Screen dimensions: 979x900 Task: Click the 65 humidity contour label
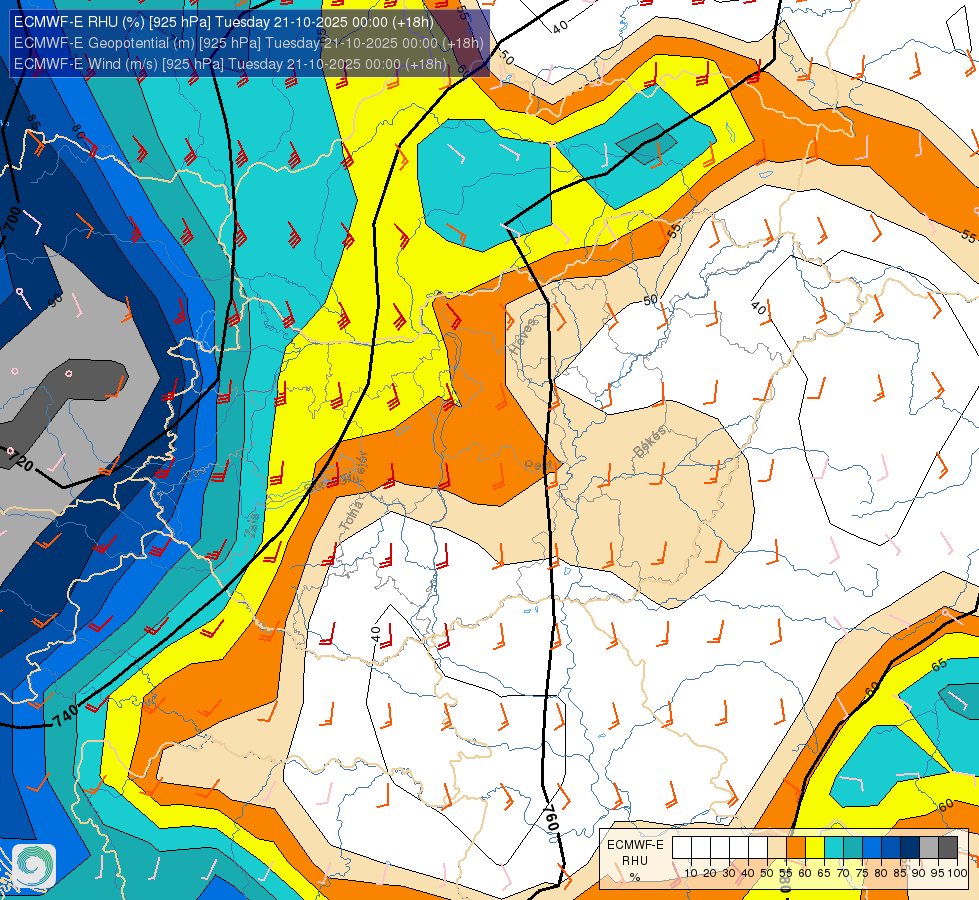[939, 665]
